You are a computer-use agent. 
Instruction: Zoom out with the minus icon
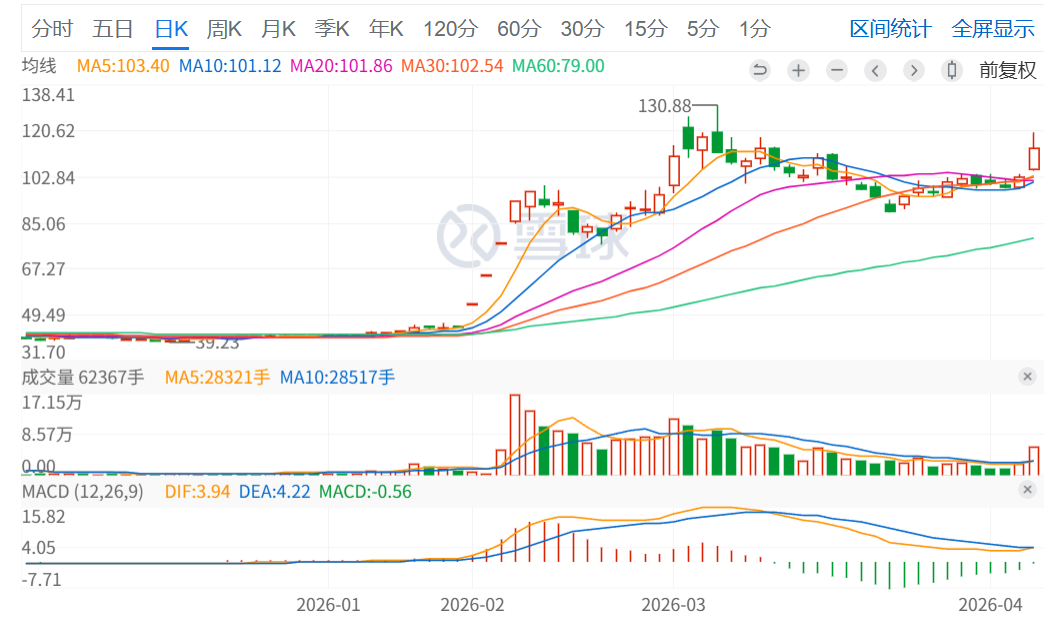(837, 70)
